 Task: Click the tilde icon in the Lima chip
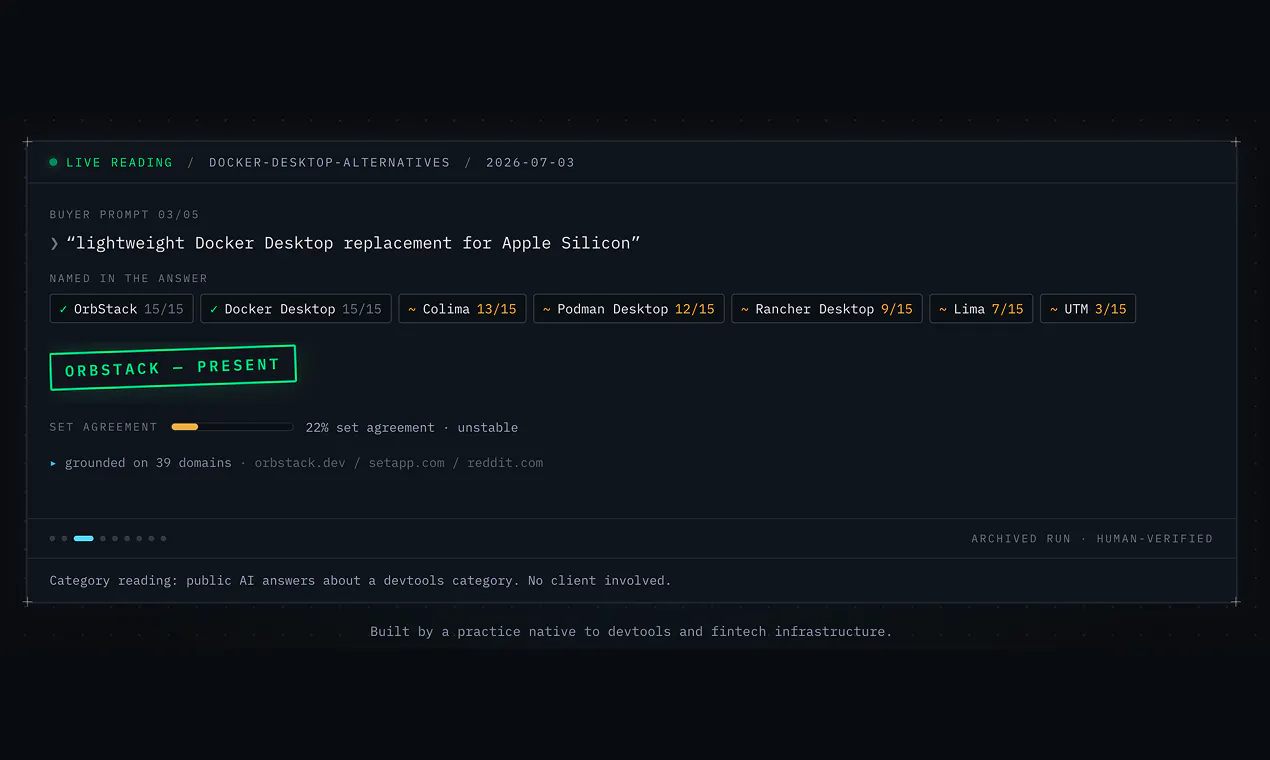coord(942,309)
